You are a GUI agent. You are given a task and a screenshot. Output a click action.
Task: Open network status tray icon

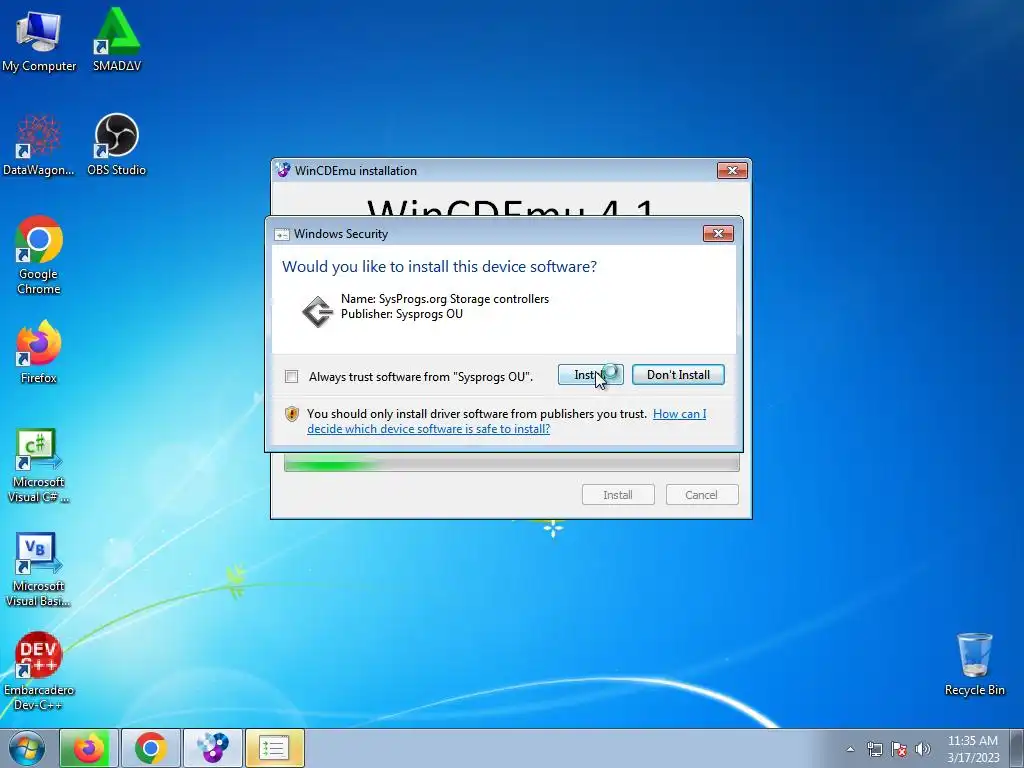point(874,749)
